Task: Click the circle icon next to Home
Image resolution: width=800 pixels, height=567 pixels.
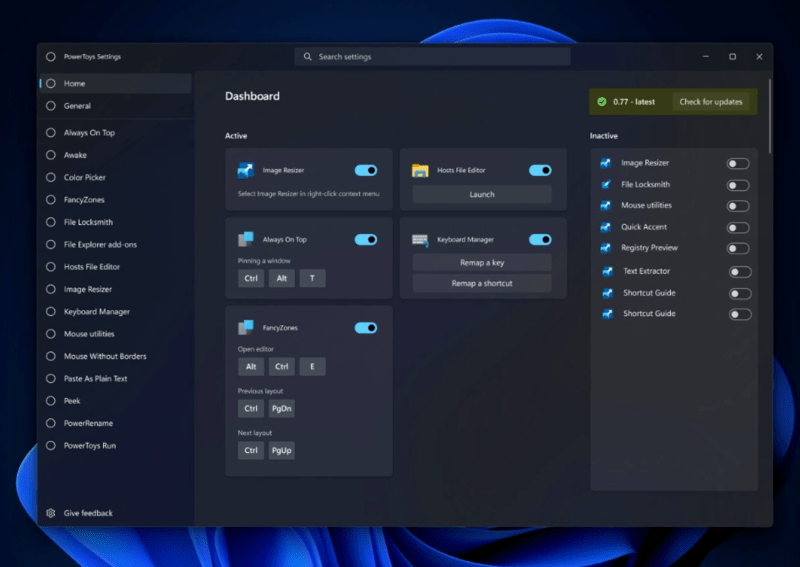Action: [x=51, y=83]
